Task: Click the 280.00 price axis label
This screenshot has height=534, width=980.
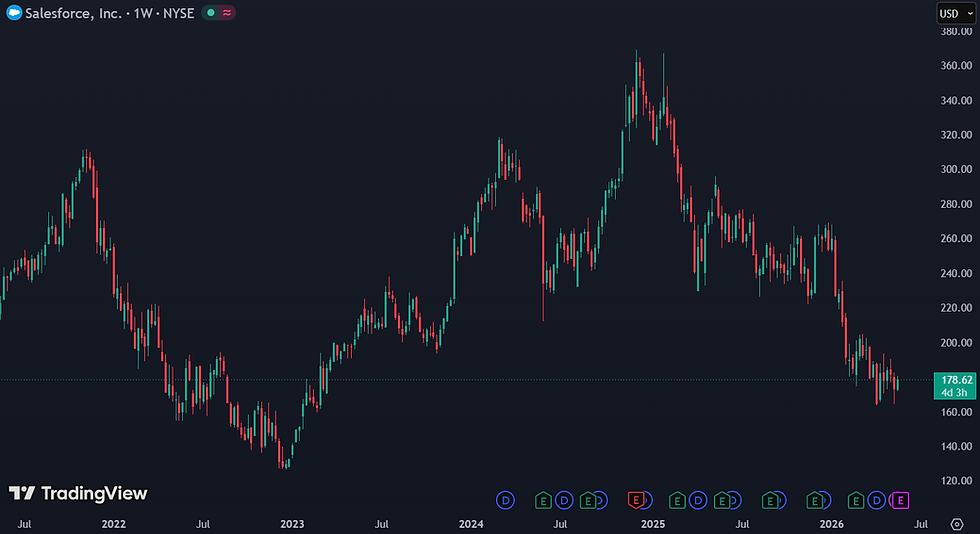Action: point(956,204)
